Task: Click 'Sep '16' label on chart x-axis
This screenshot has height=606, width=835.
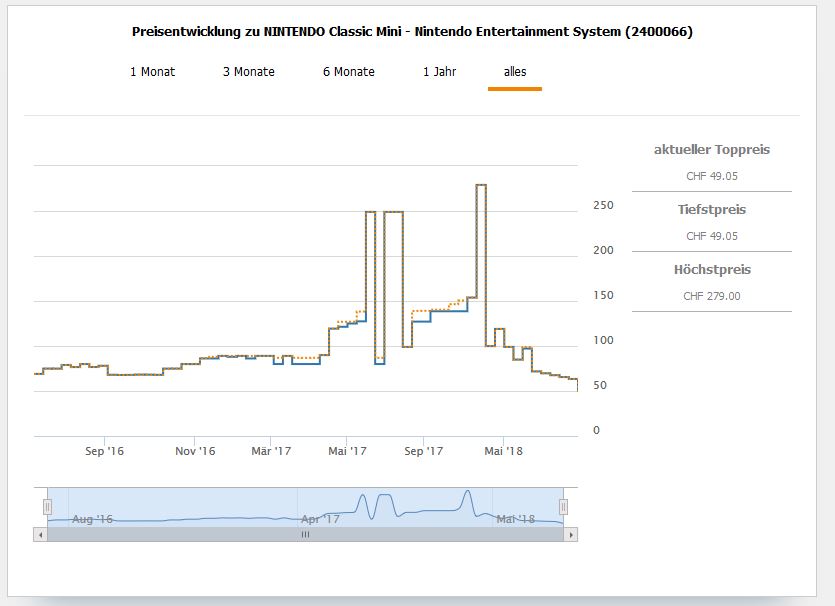Action: pos(104,452)
